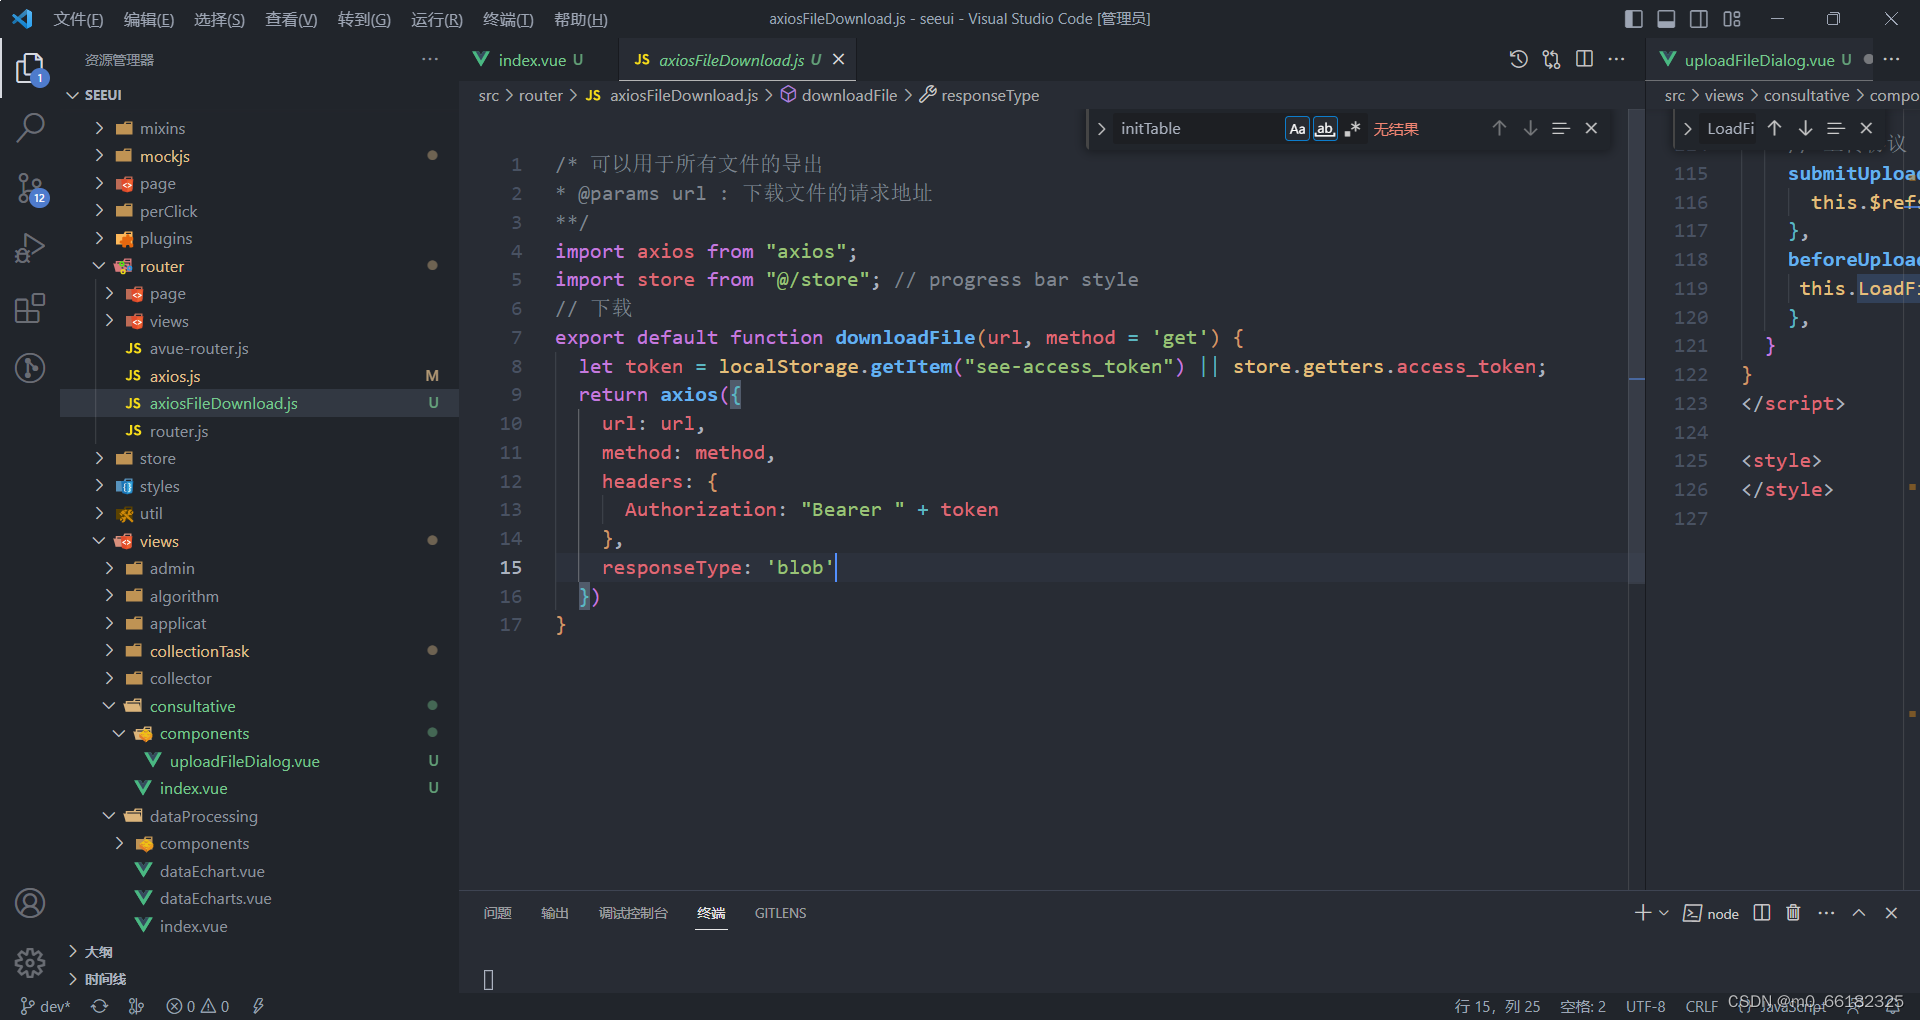Image resolution: width=1920 pixels, height=1020 pixels.
Task: Open the 终端(T) menu
Action: (x=508, y=19)
